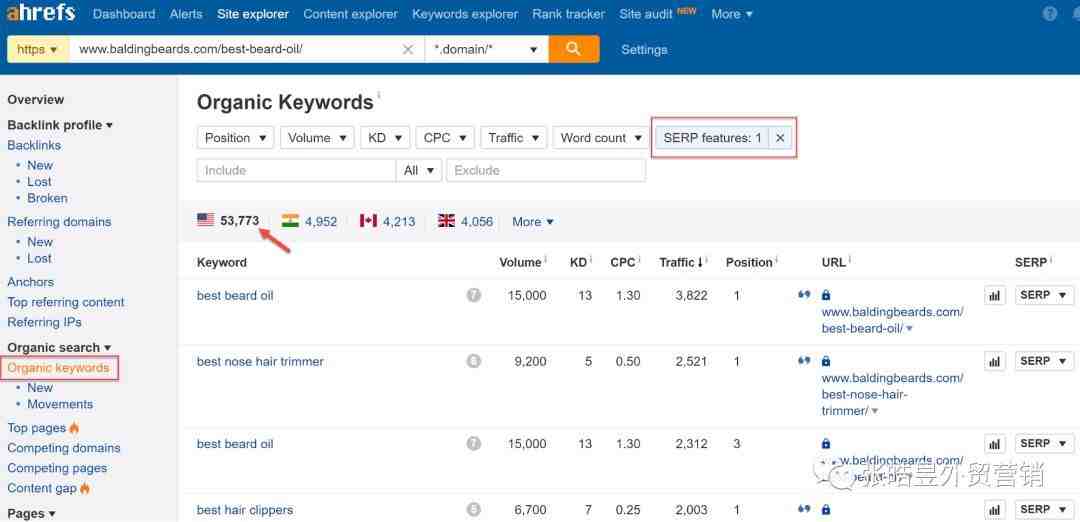Viewport: 1080px width, 522px height.
Task: Open the chart icon for best hair clippers row
Action: pos(995,510)
